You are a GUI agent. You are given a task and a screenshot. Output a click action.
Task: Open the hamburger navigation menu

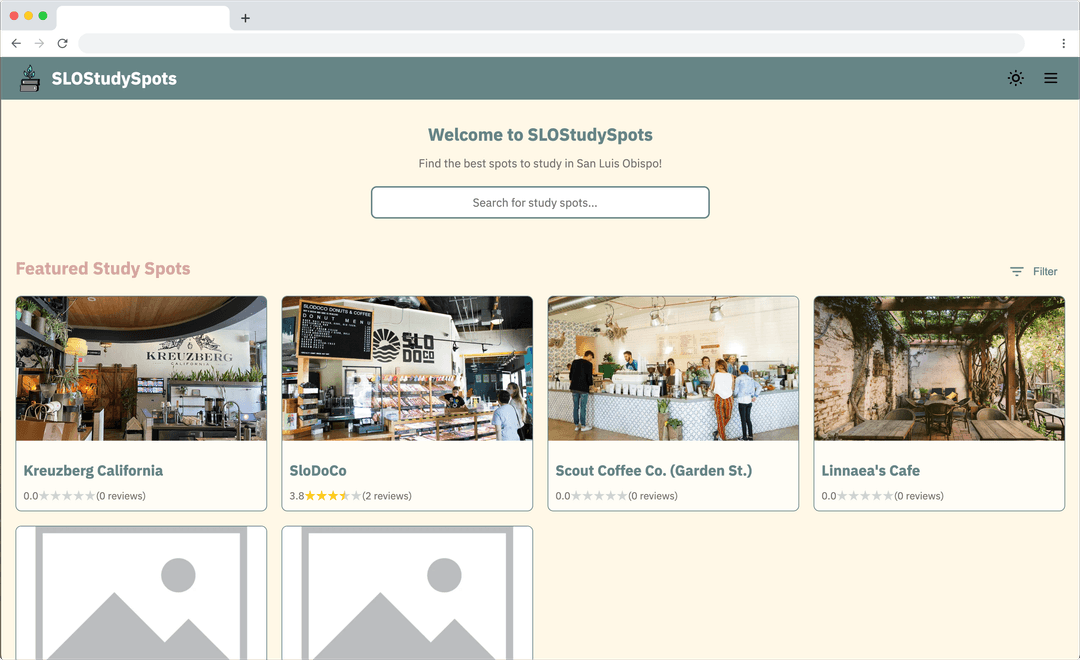pyautogui.click(x=1050, y=78)
